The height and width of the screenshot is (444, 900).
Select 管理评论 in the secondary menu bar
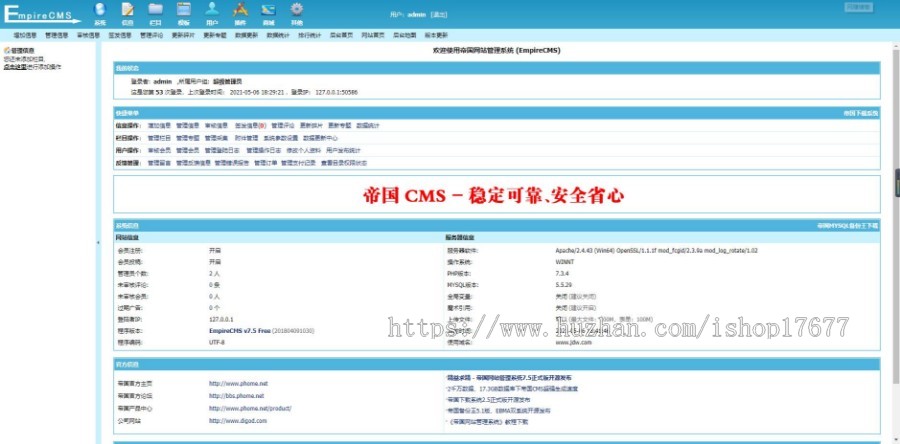pos(151,36)
